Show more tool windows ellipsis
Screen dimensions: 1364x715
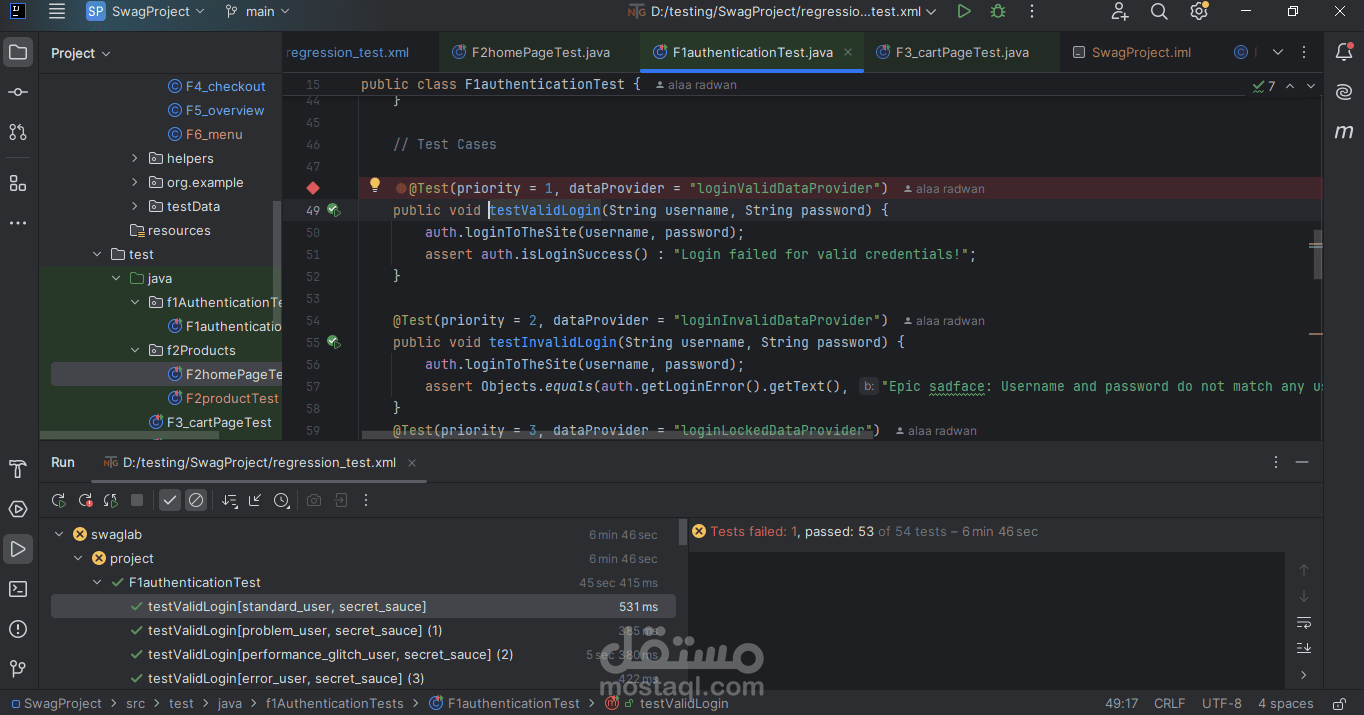coord(18,223)
